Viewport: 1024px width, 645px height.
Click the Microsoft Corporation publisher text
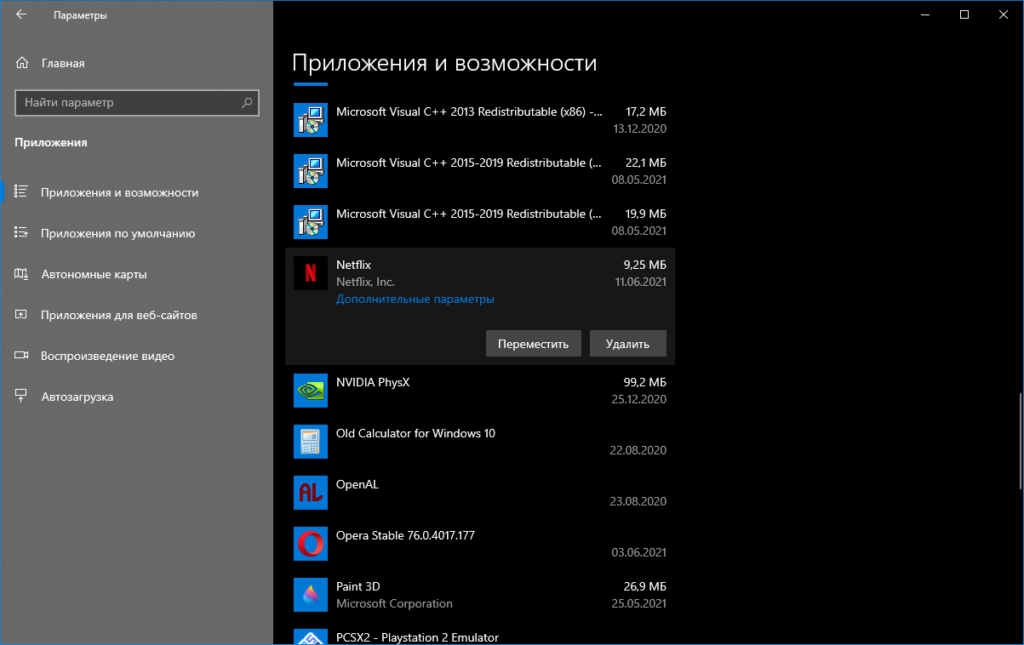[x=394, y=604]
